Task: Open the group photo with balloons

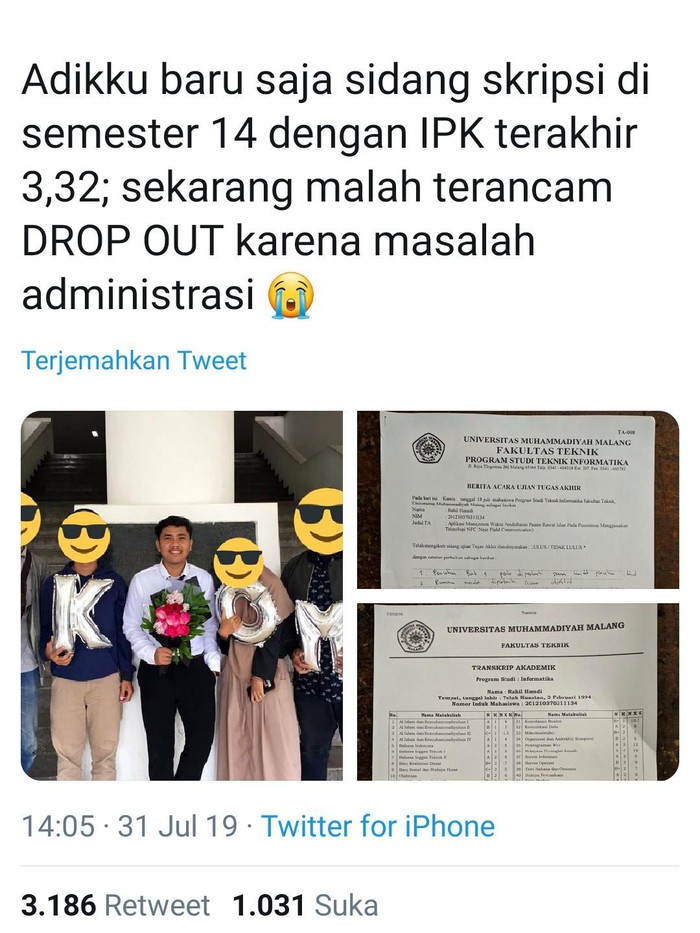Action: (x=182, y=596)
